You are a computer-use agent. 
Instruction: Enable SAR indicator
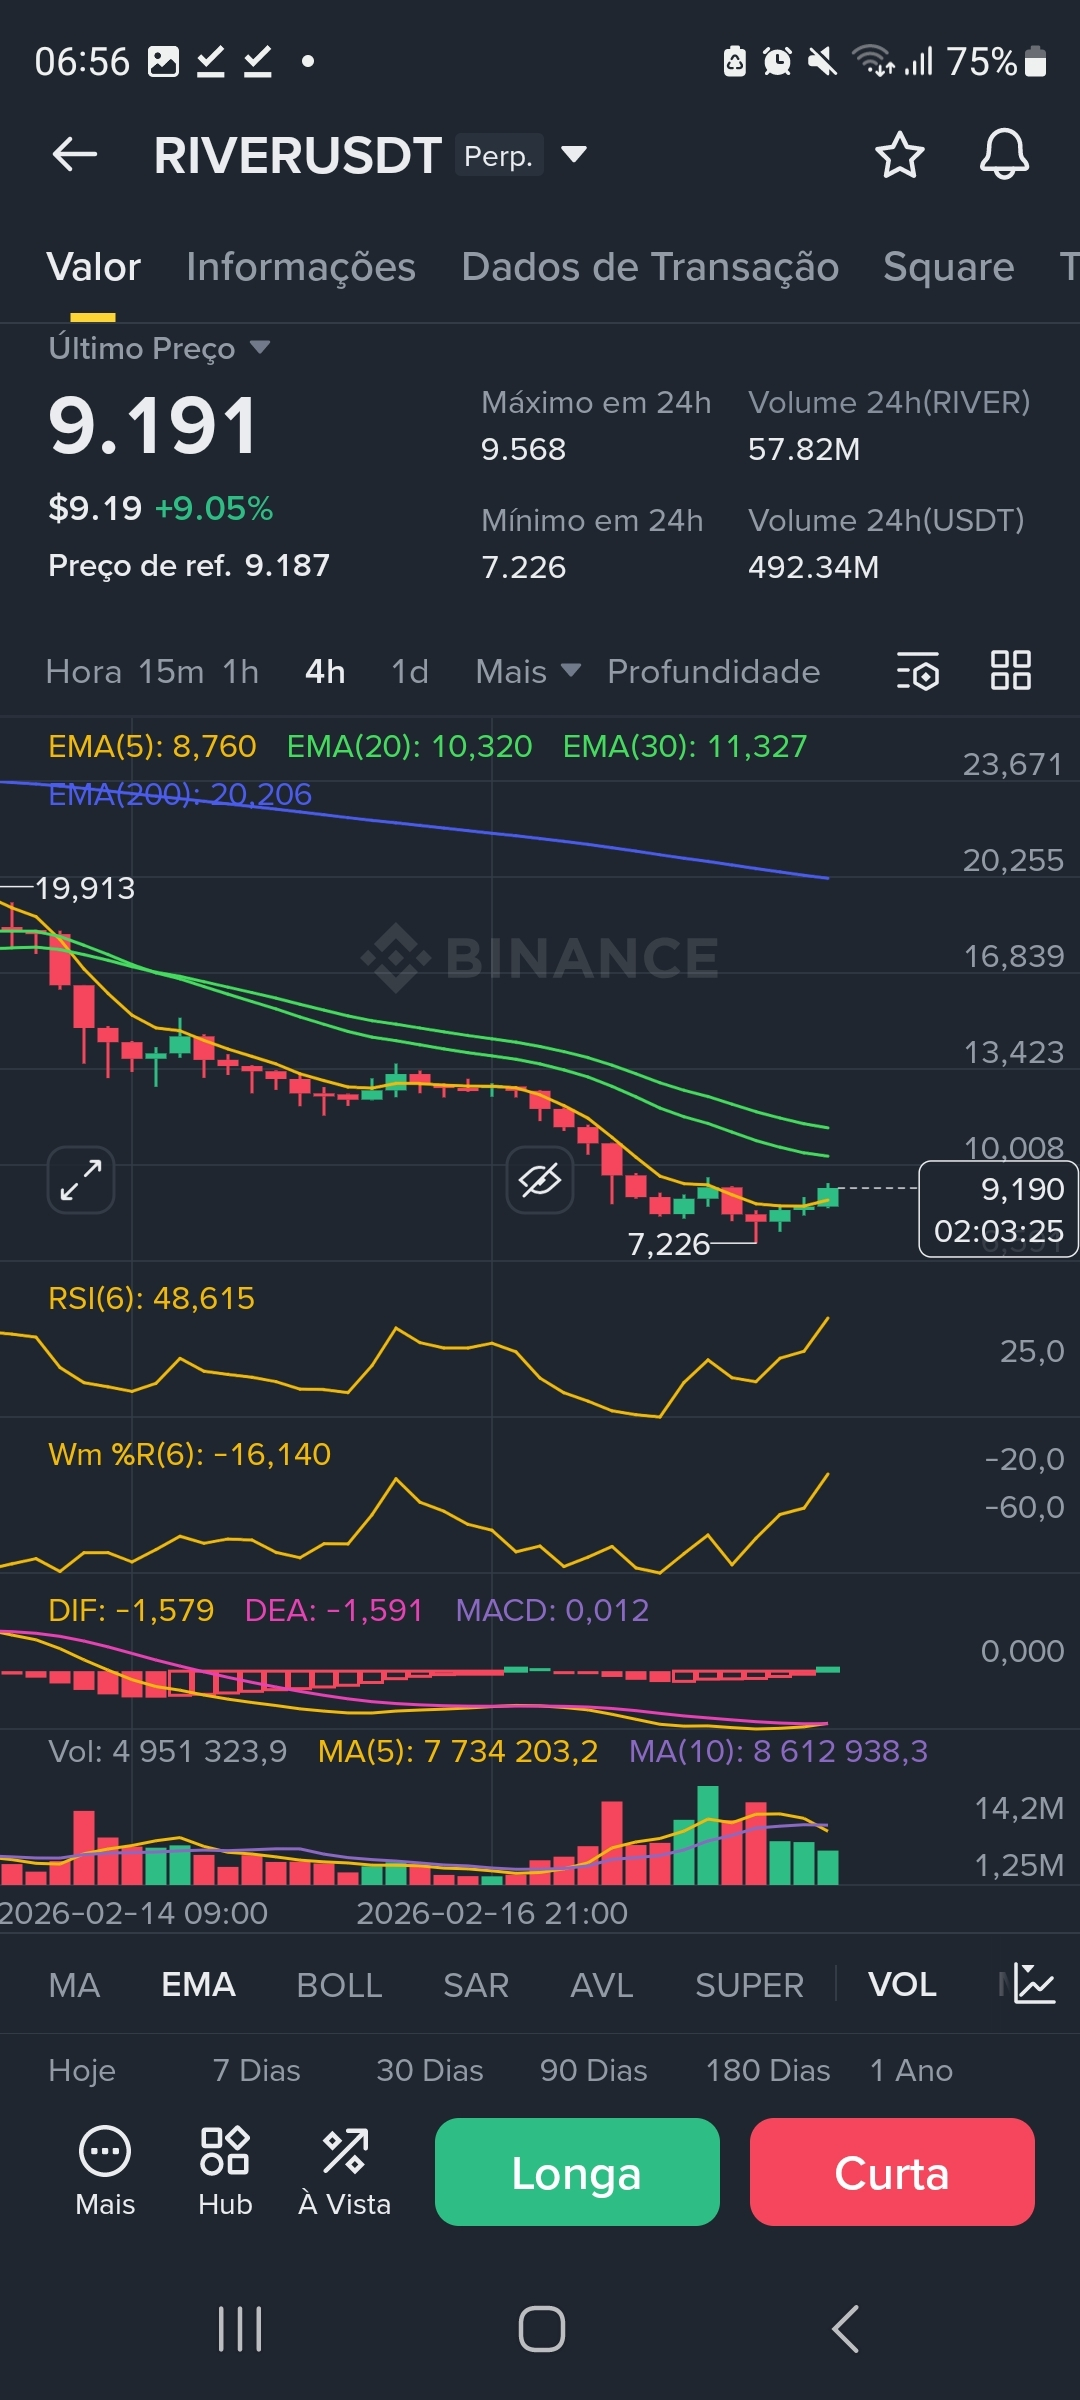pyautogui.click(x=476, y=1985)
